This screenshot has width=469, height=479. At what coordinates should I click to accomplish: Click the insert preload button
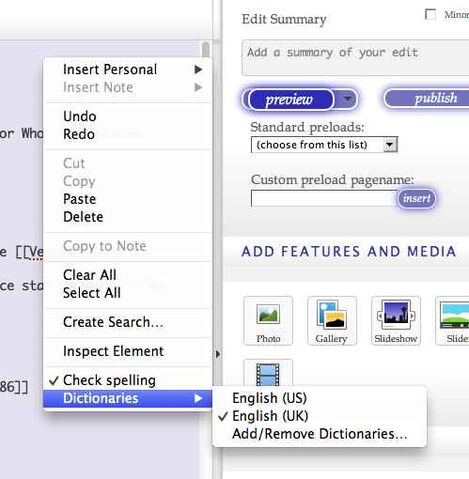[416, 199]
